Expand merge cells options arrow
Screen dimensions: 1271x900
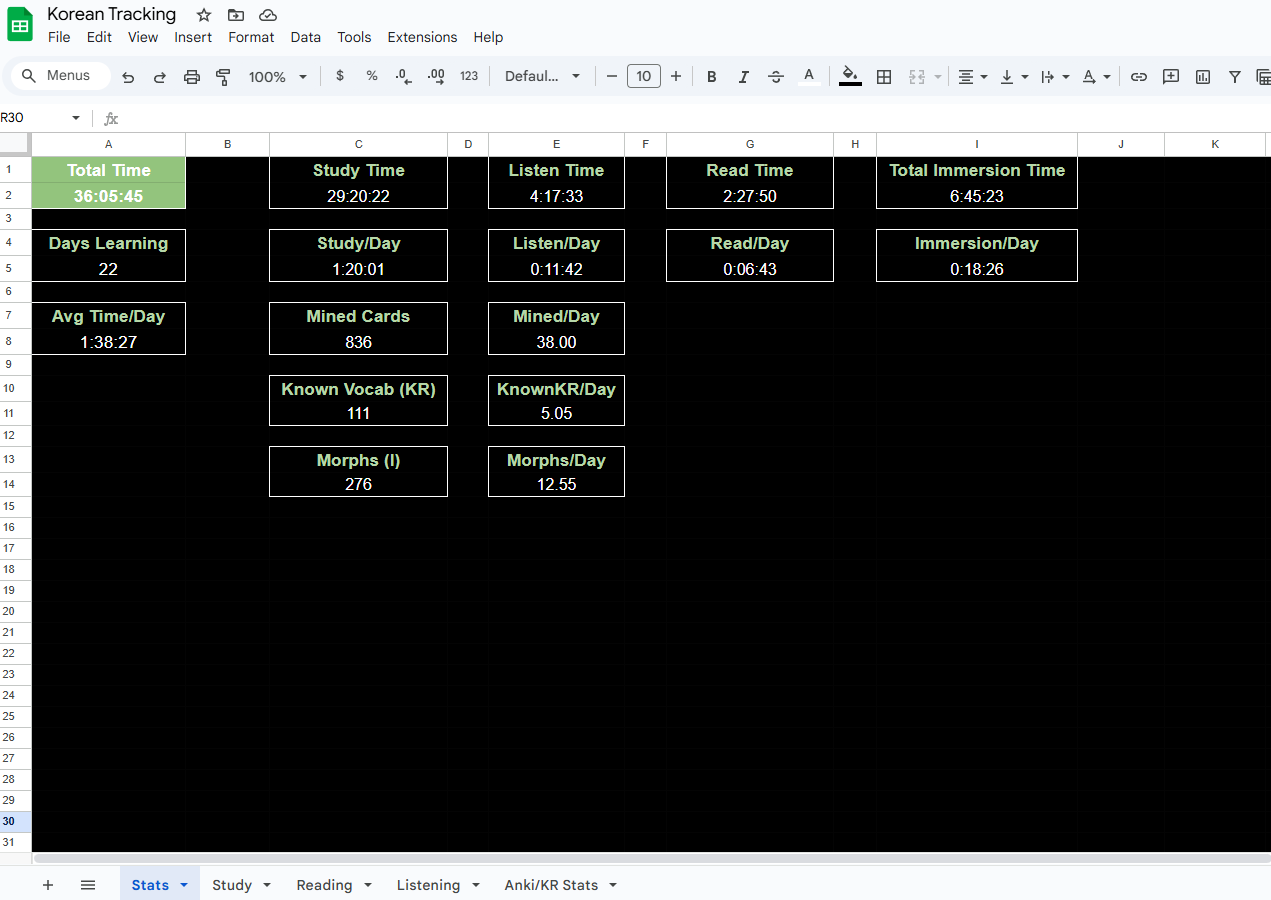(938, 77)
